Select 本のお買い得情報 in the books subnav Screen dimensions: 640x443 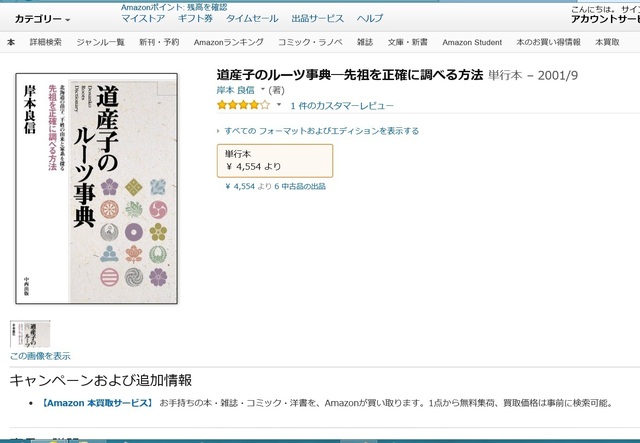(548, 42)
